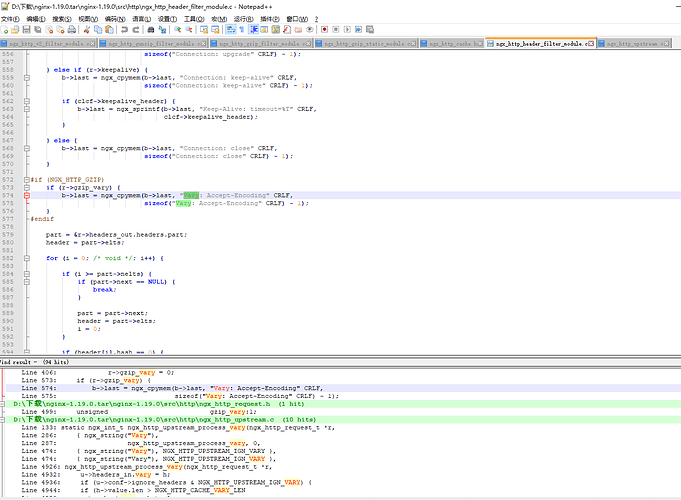Open the ? help menu
The height and width of the screenshot is (500, 681).
[x=316, y=19]
